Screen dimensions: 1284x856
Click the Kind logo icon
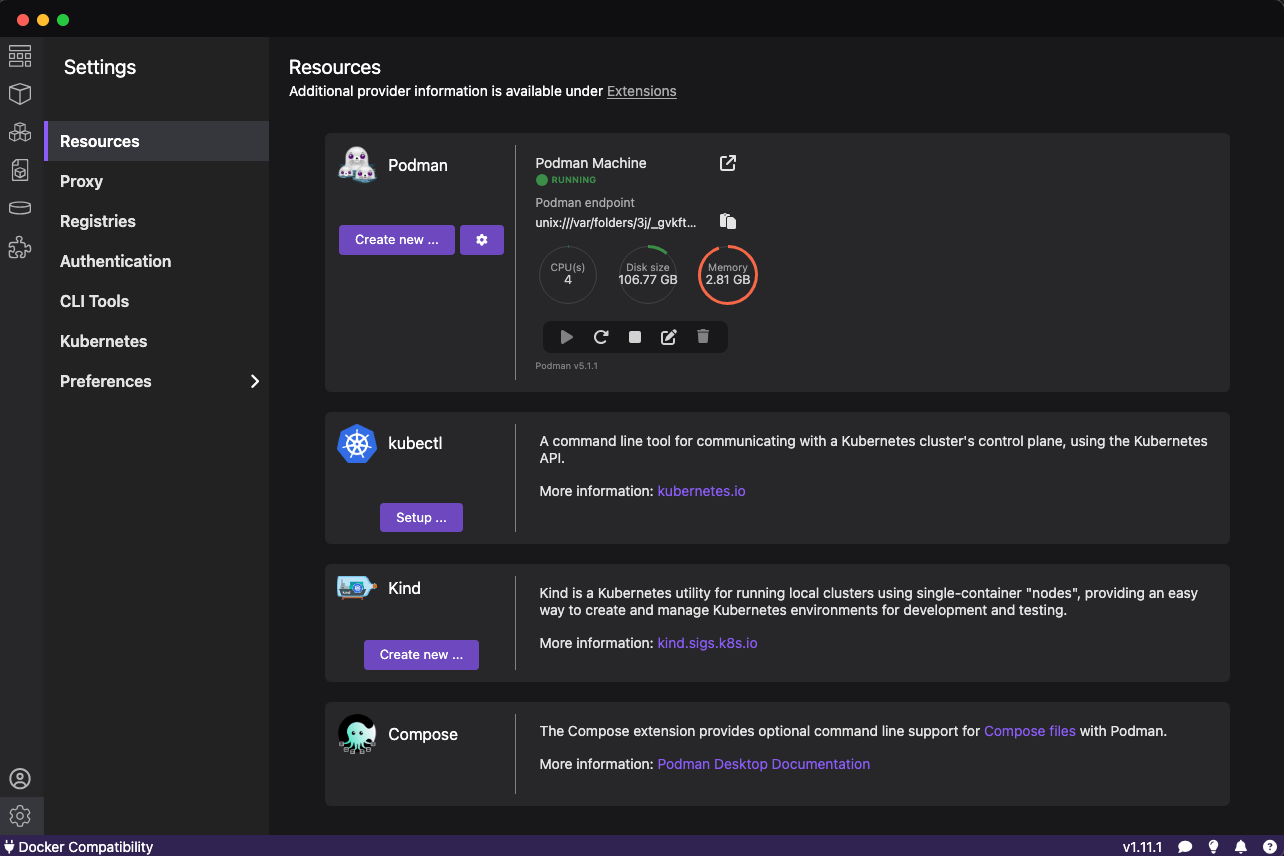click(x=357, y=588)
